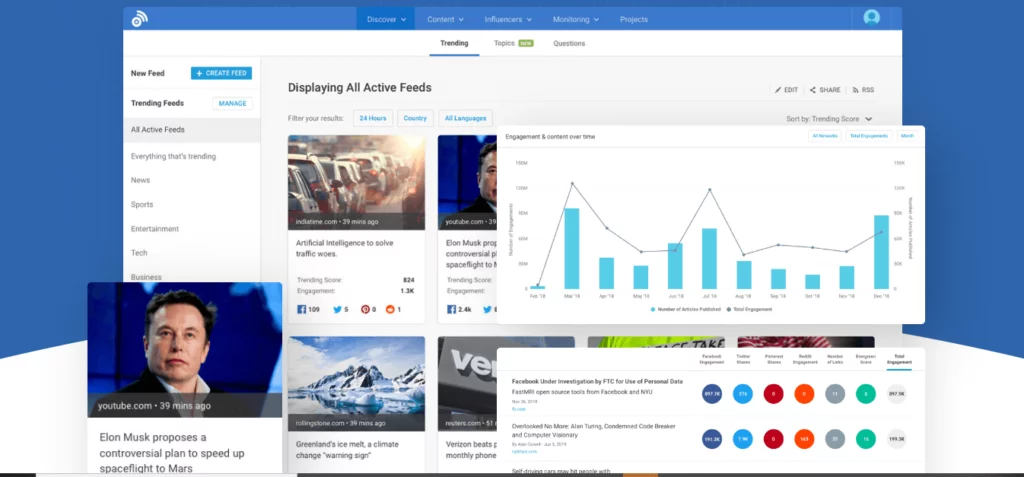Open the Total Engagements chart filter
The image size is (1024, 477).
click(869, 136)
